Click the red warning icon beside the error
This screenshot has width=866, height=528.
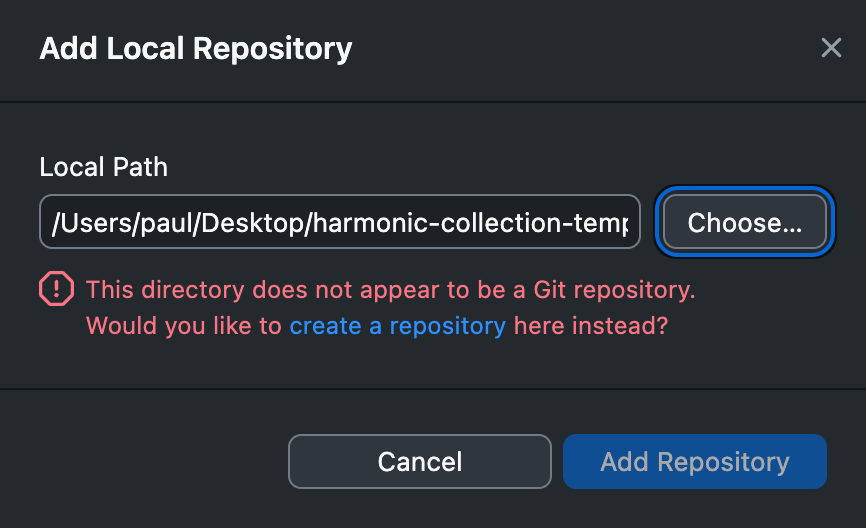56,290
